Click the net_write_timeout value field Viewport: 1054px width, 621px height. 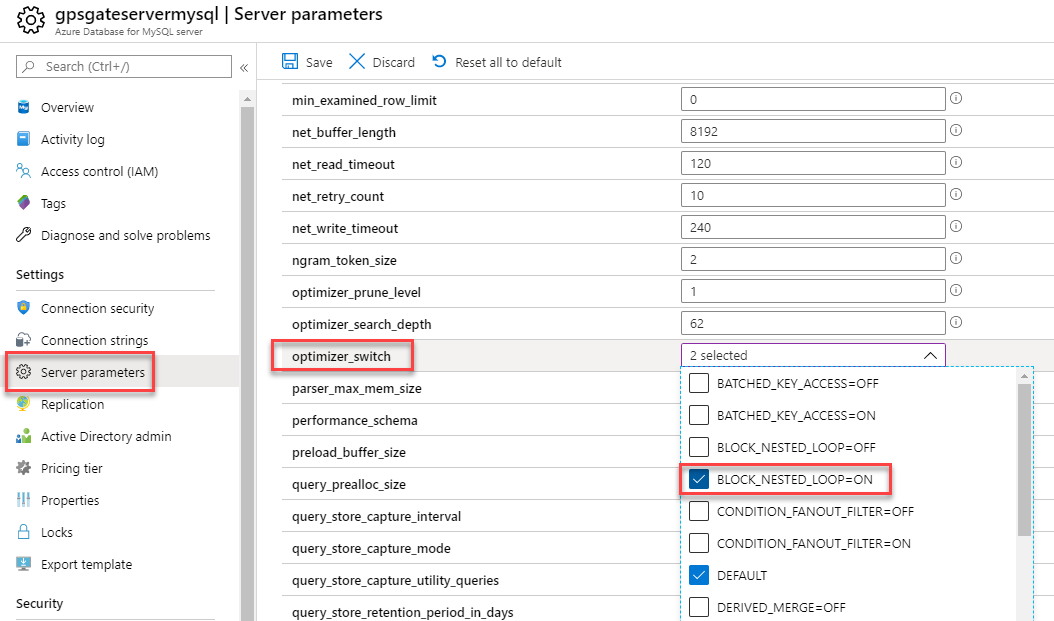click(x=813, y=227)
